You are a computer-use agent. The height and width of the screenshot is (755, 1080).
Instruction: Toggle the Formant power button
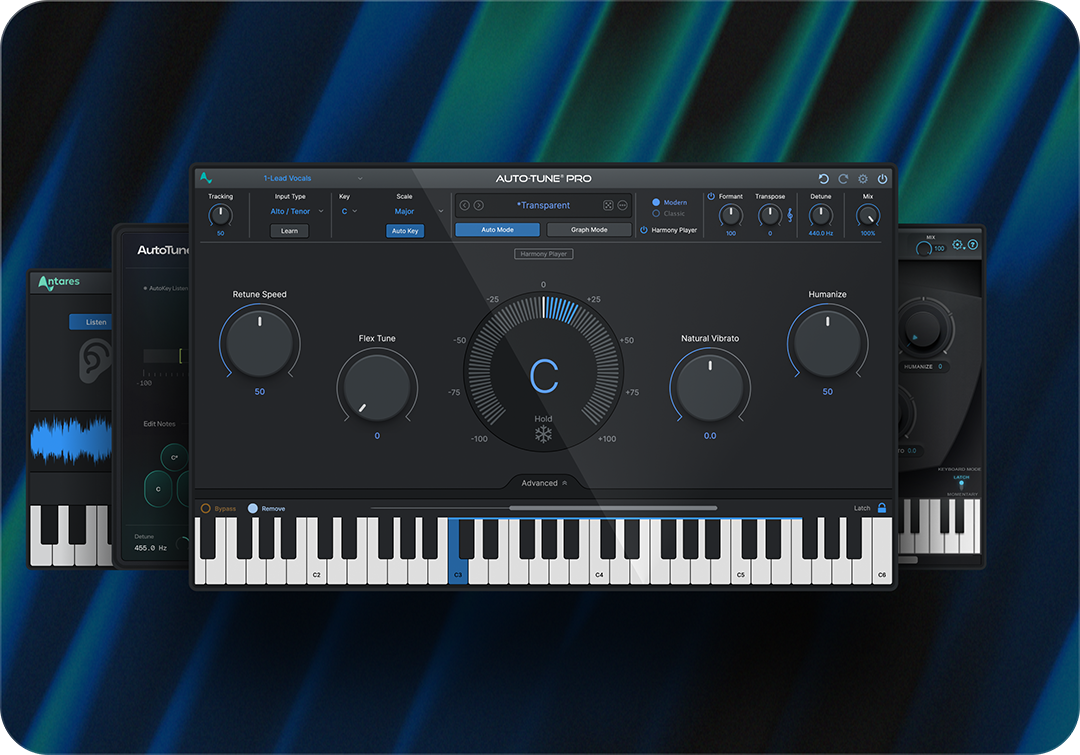click(711, 196)
